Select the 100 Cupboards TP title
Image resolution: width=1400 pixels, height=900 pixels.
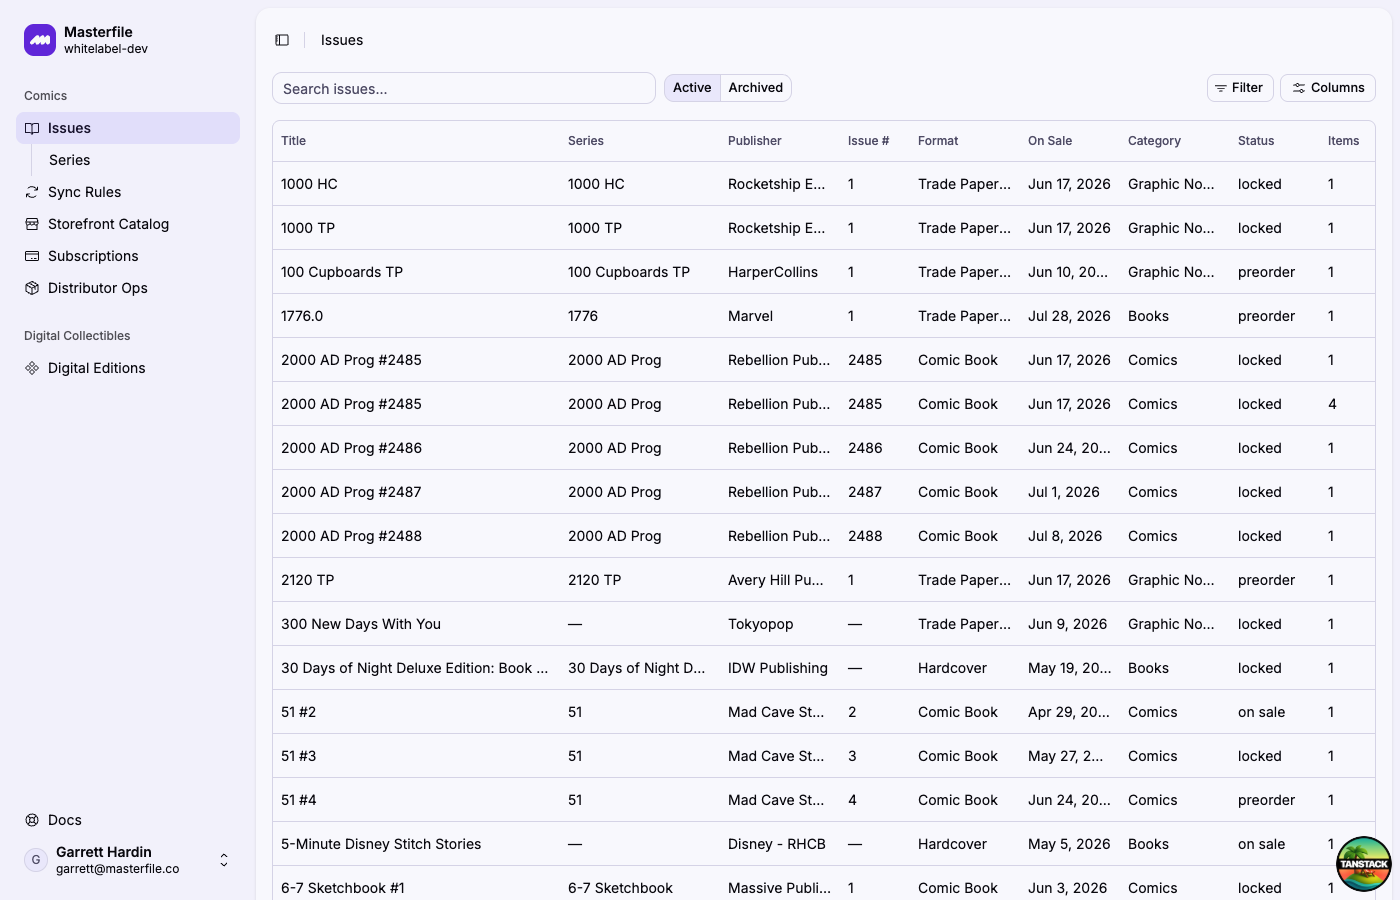[x=342, y=272]
